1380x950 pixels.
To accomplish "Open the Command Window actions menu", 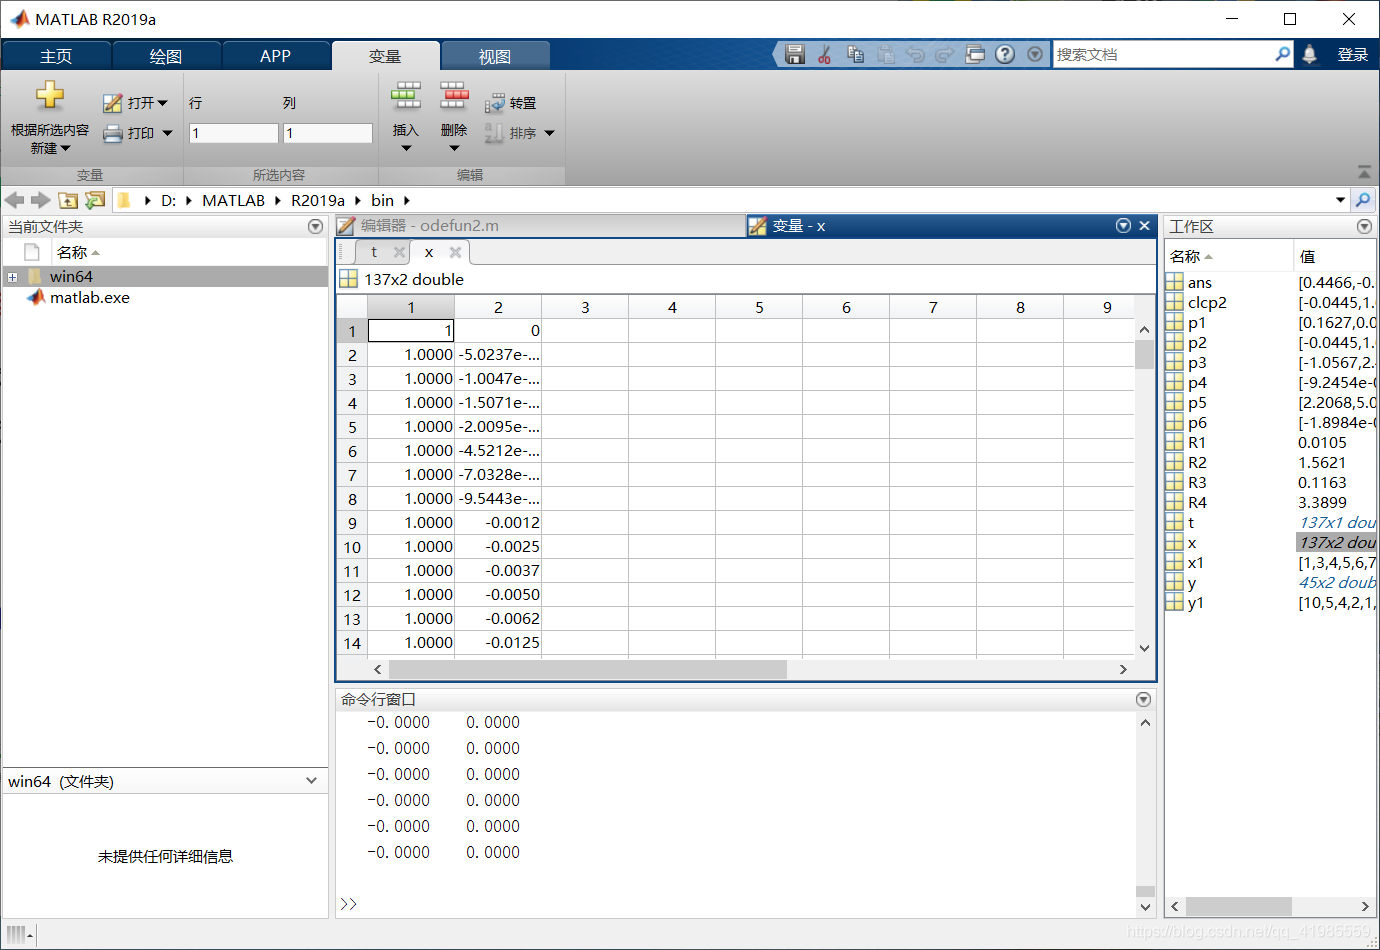I will pyautogui.click(x=1144, y=699).
